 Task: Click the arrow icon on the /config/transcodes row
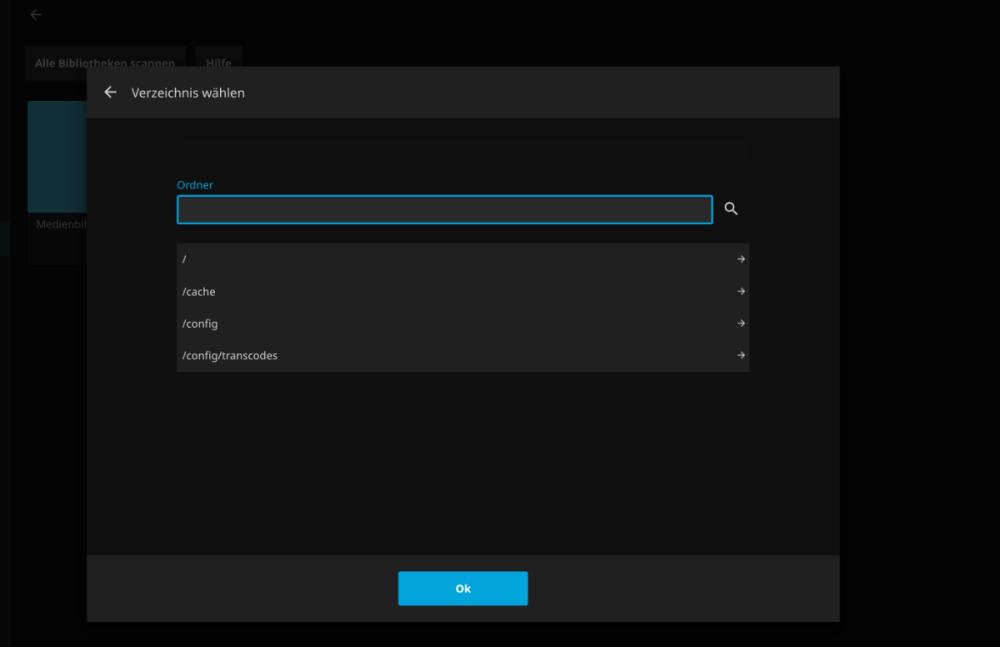(741, 356)
